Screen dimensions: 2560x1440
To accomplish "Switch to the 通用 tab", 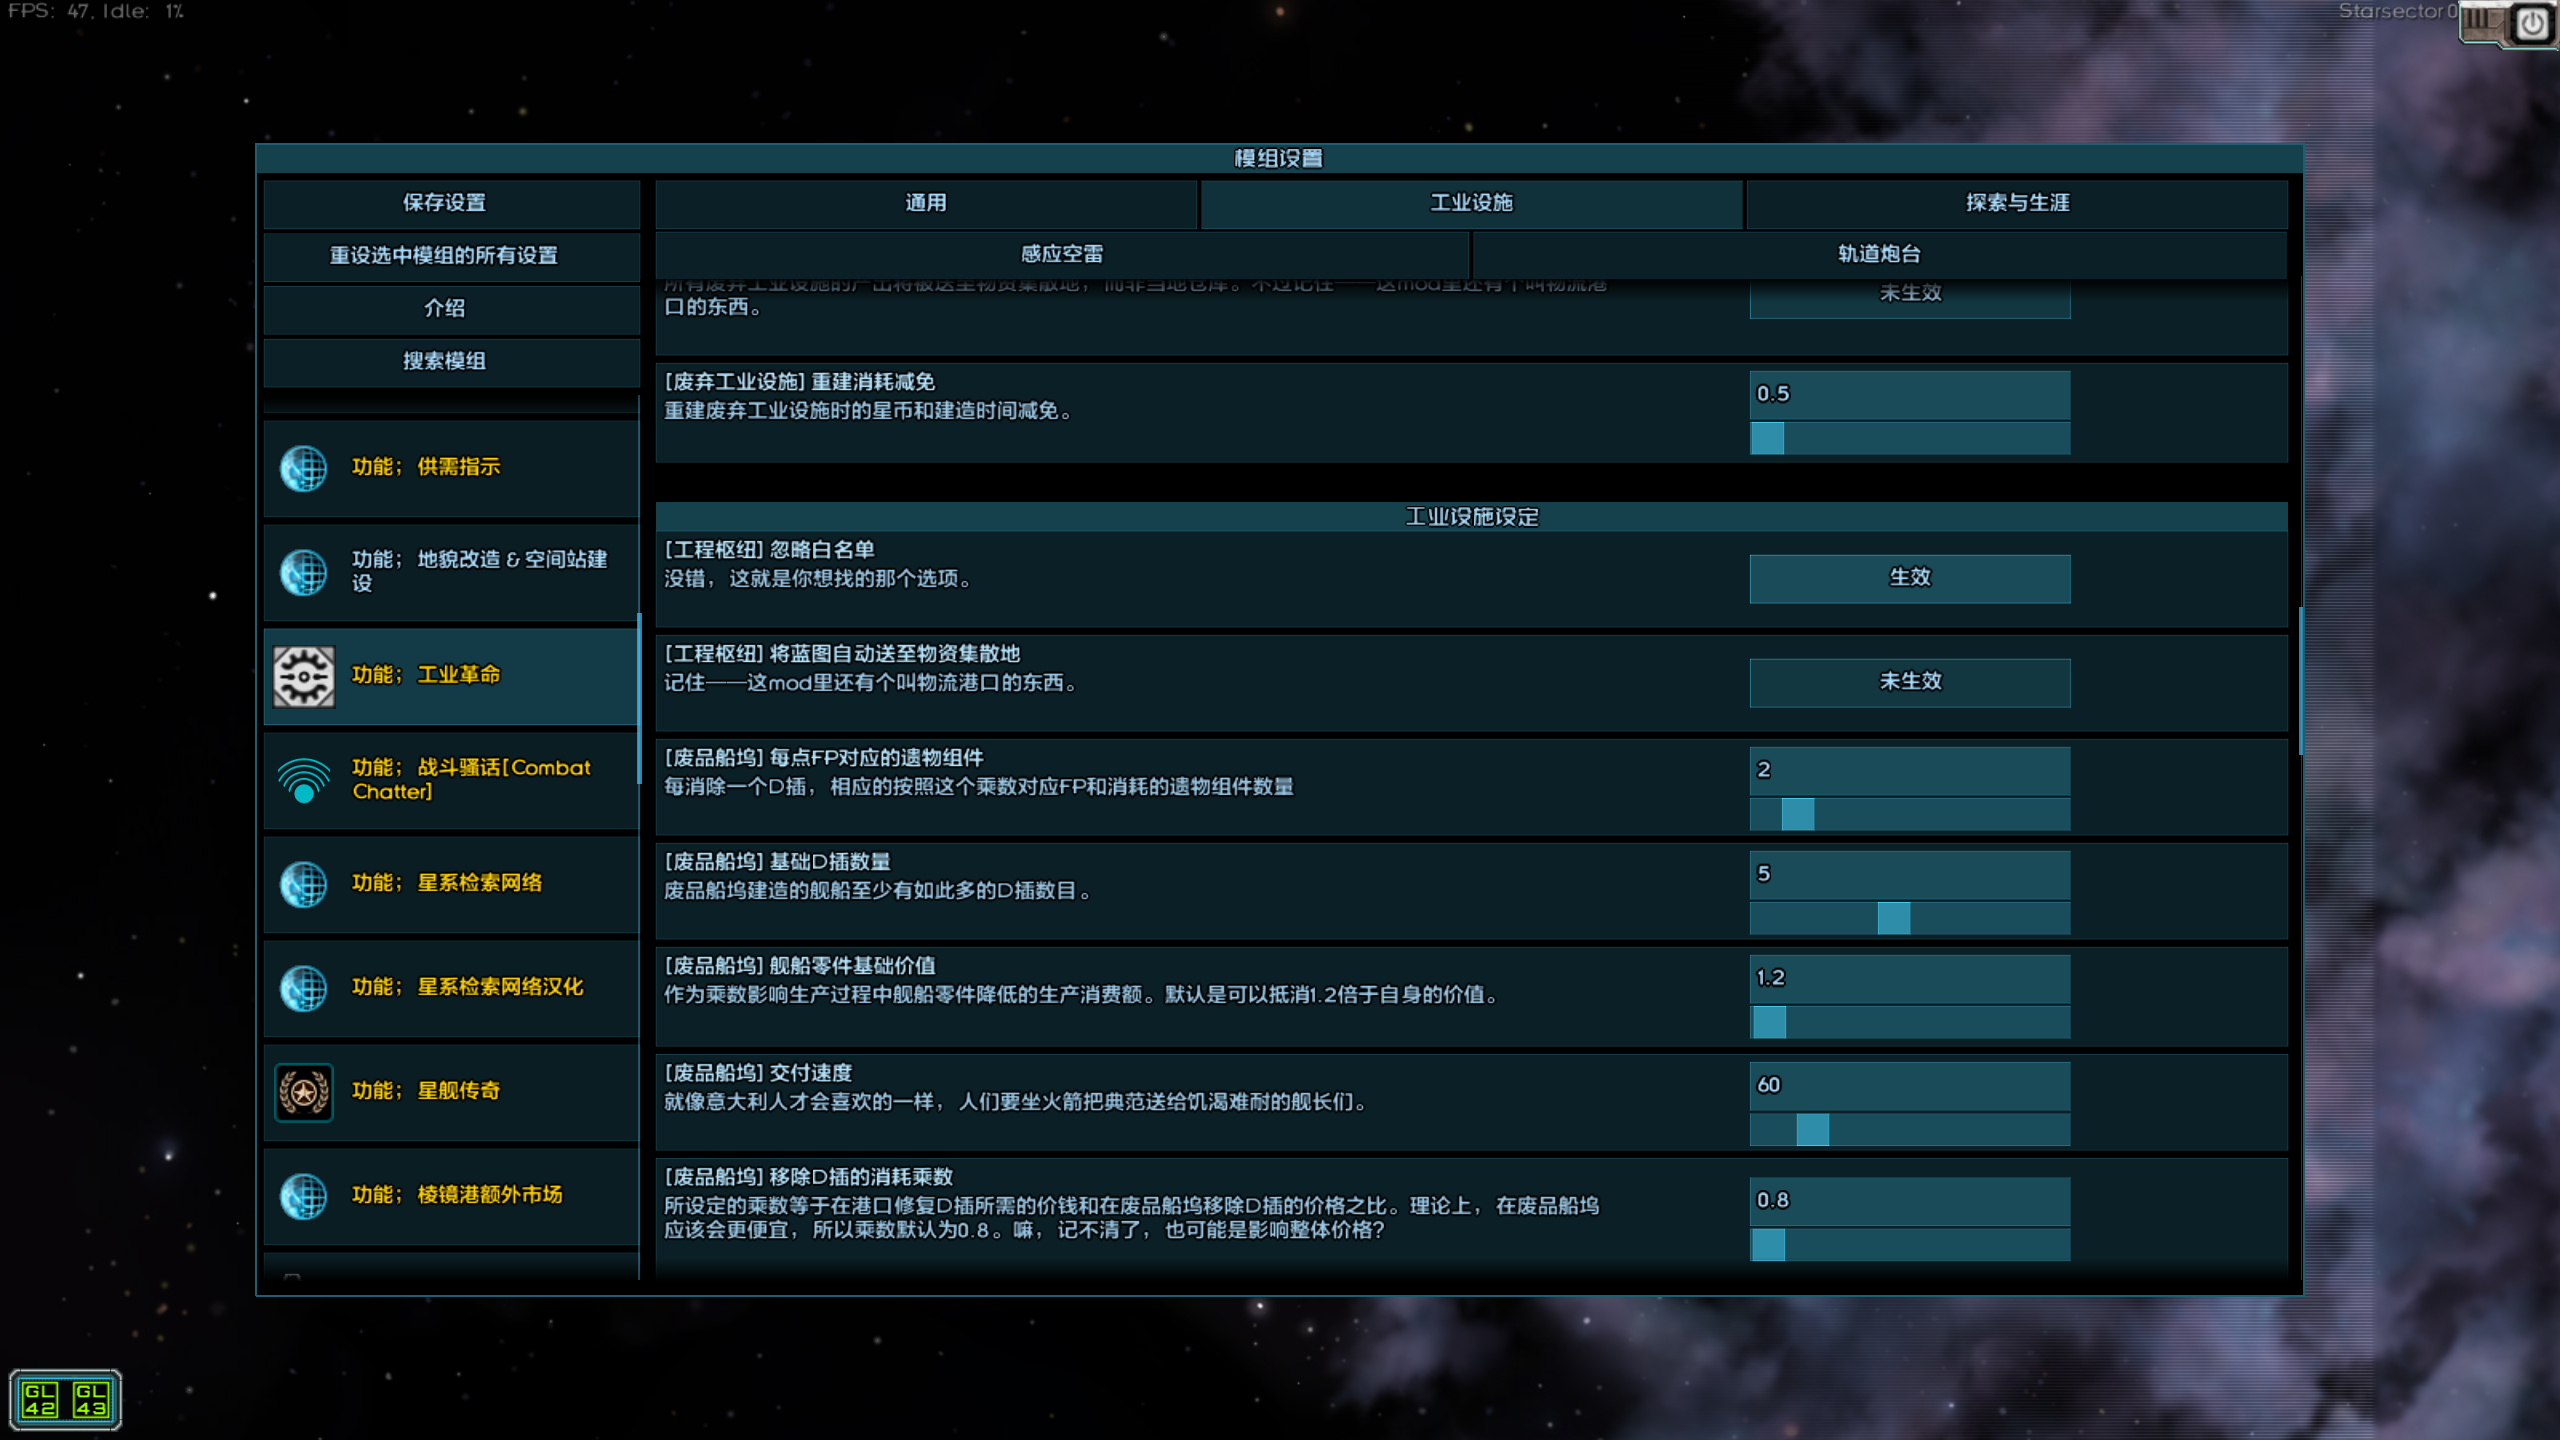I will tap(925, 203).
